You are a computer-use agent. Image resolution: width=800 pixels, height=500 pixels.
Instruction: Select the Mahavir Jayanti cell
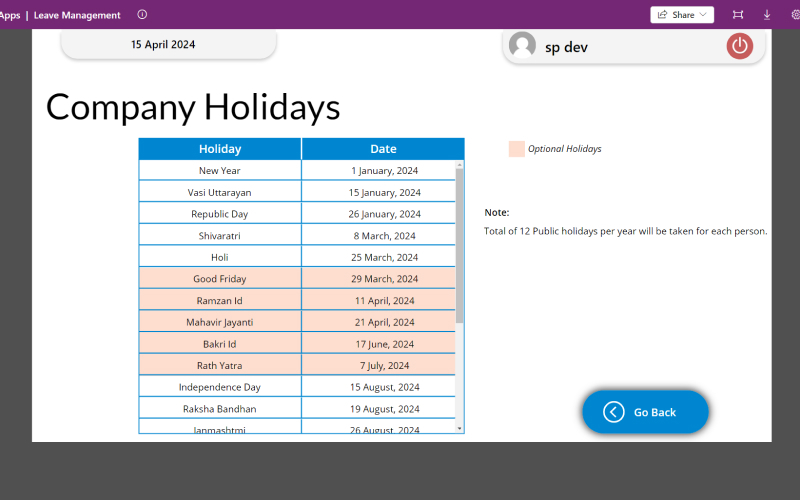click(x=220, y=322)
